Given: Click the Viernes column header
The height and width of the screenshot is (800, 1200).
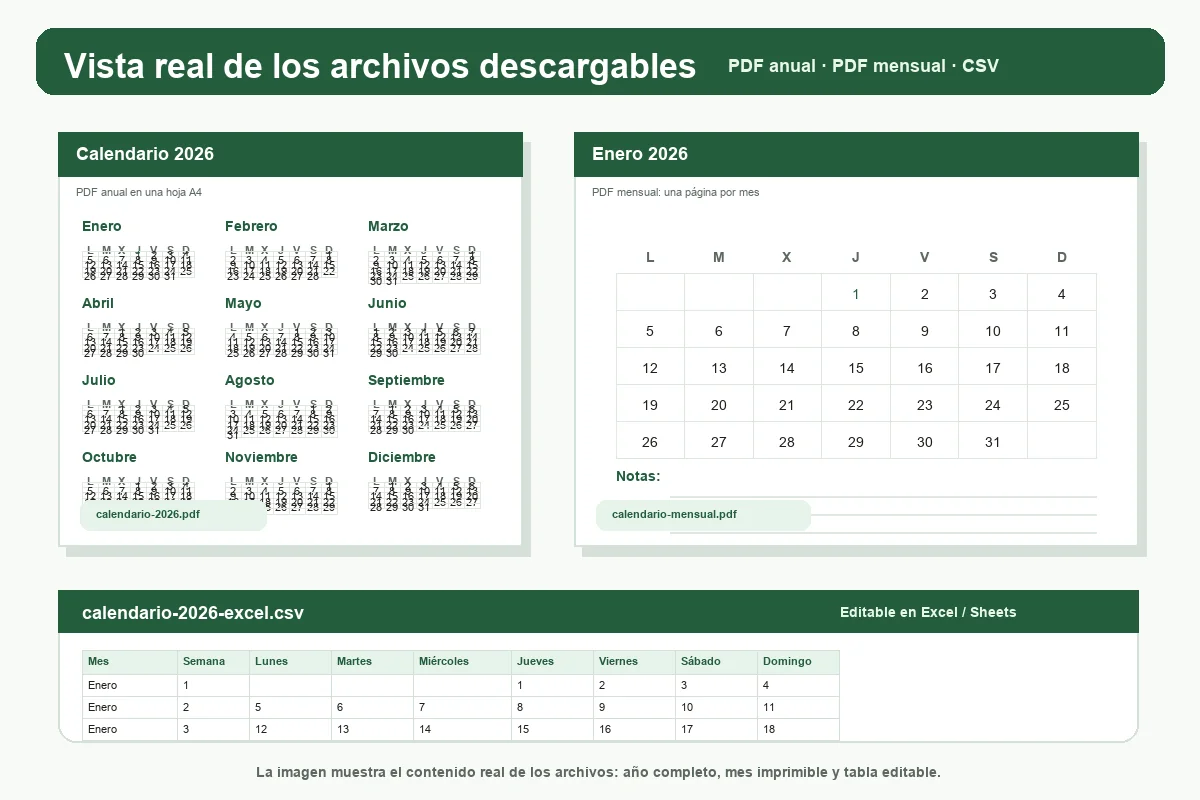Looking at the screenshot, I should (x=634, y=662).
